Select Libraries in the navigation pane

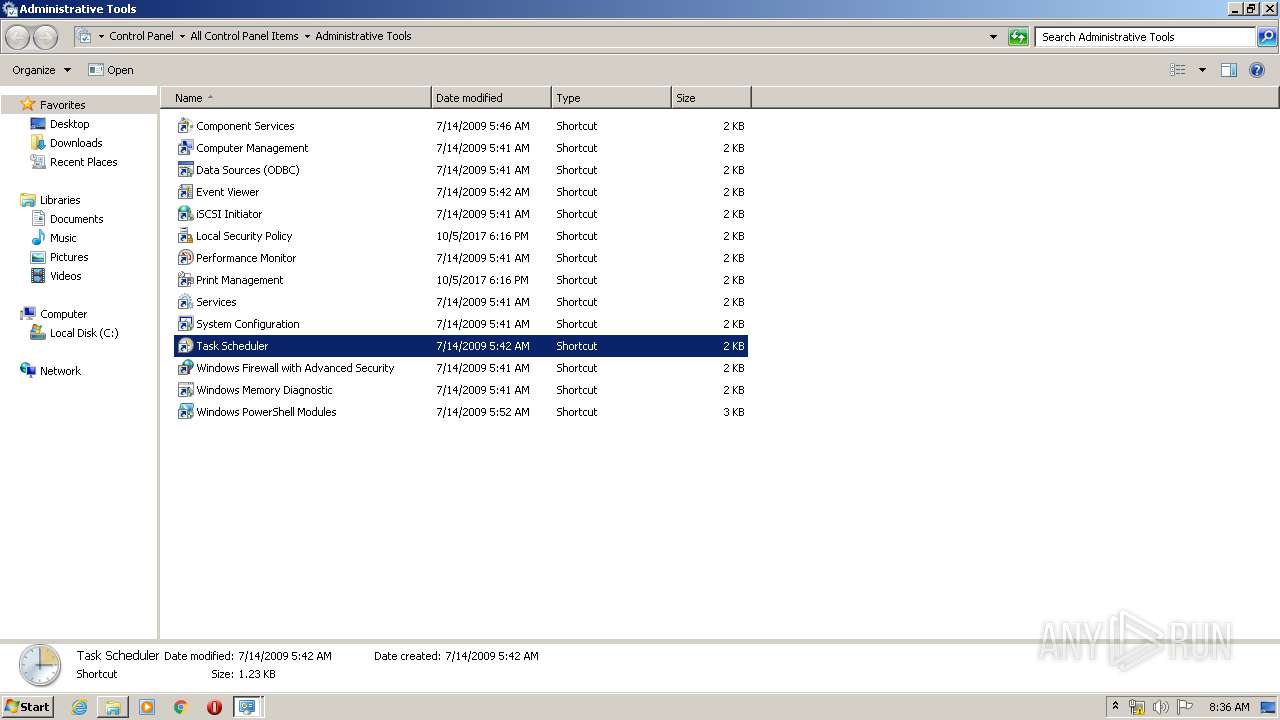tap(60, 200)
